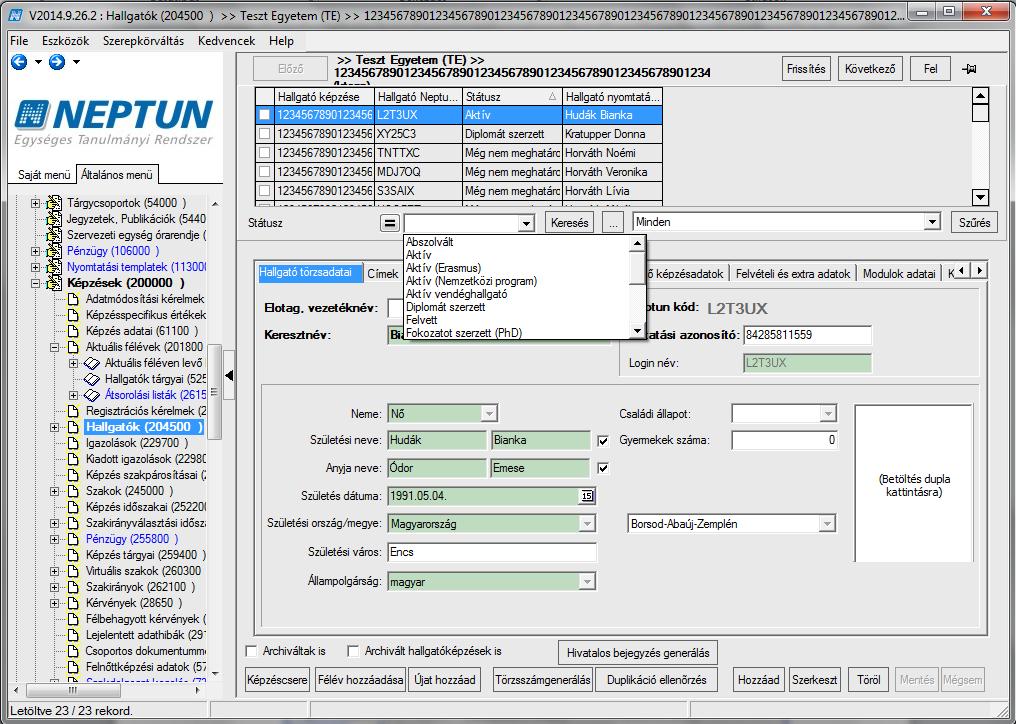Open the Állampolgárság dropdown
Screen dimensions: 1016x724
click(587, 581)
